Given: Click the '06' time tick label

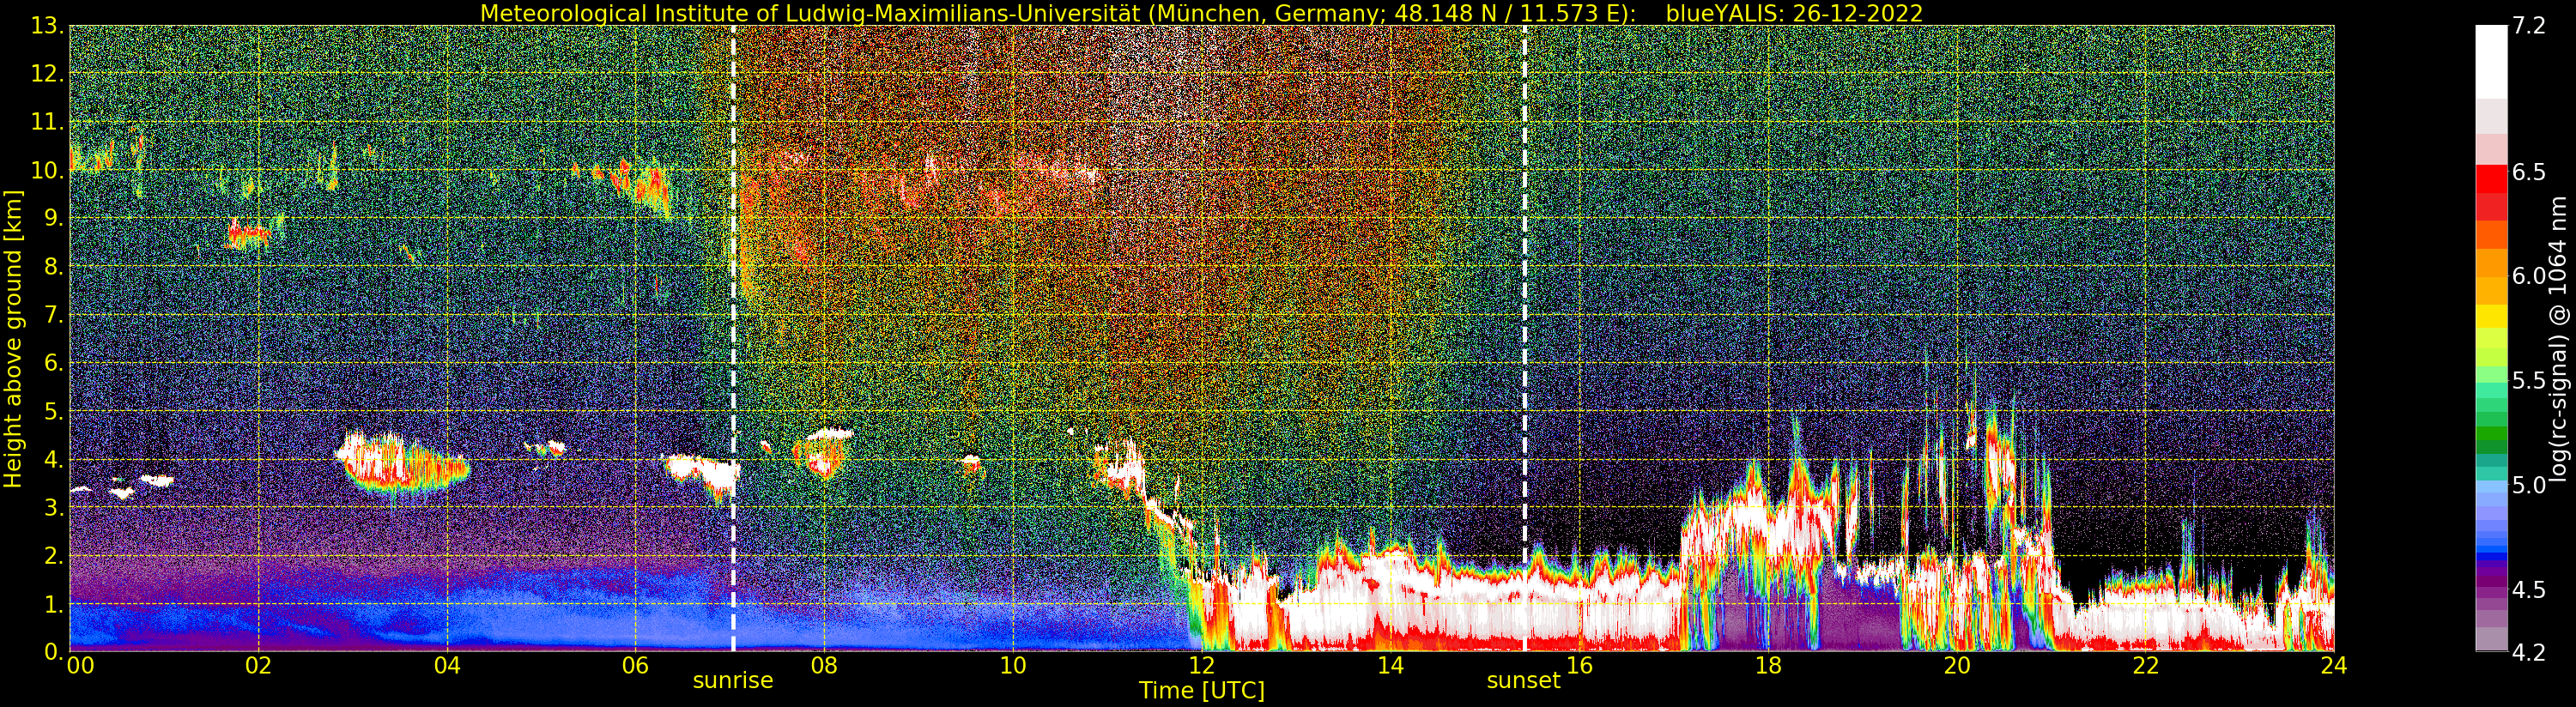Looking at the screenshot, I should (635, 666).
